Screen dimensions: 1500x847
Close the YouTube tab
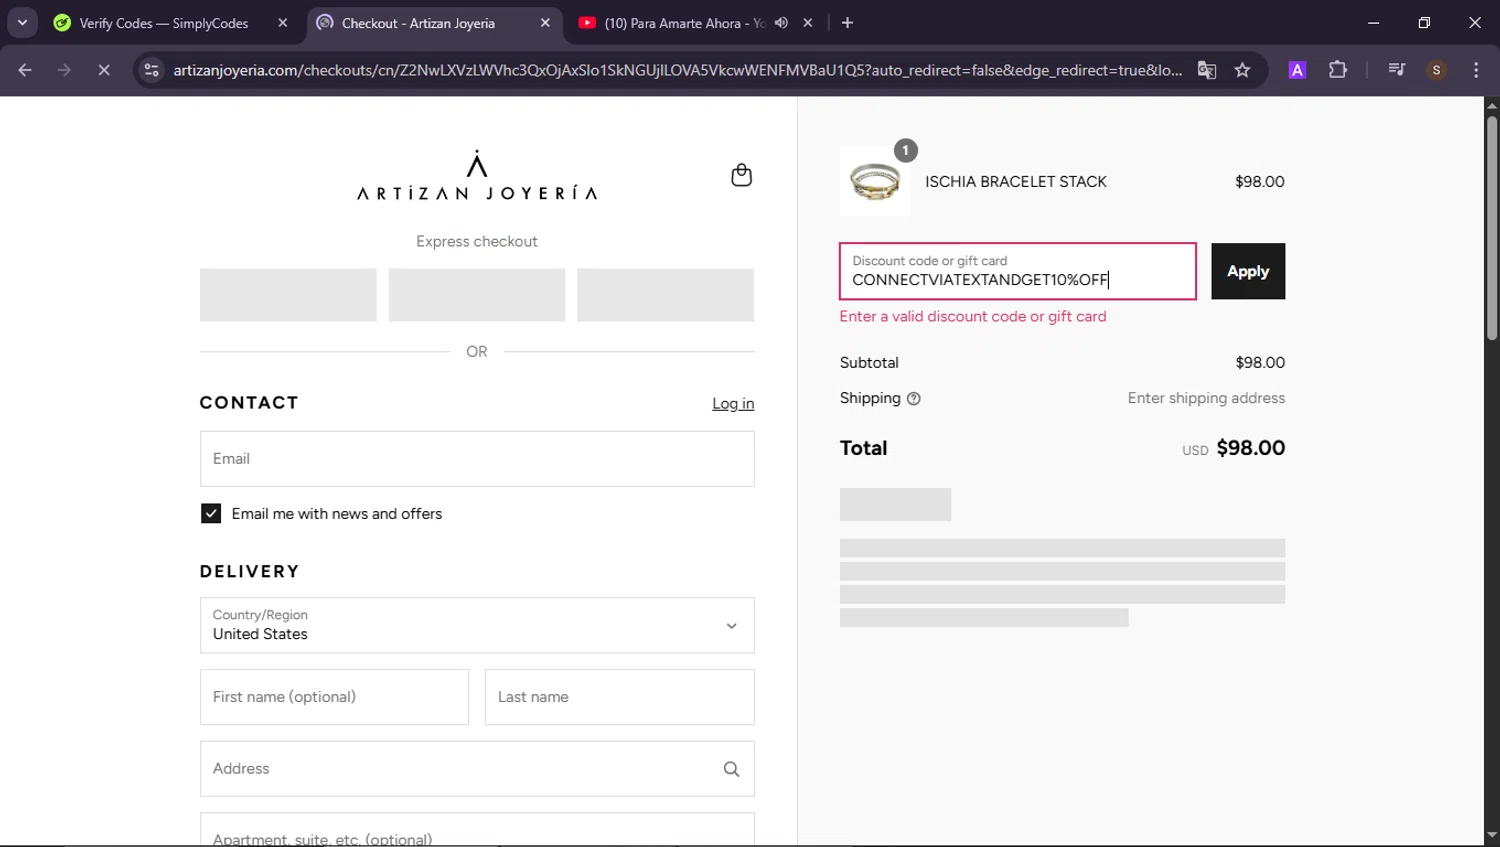coord(808,23)
